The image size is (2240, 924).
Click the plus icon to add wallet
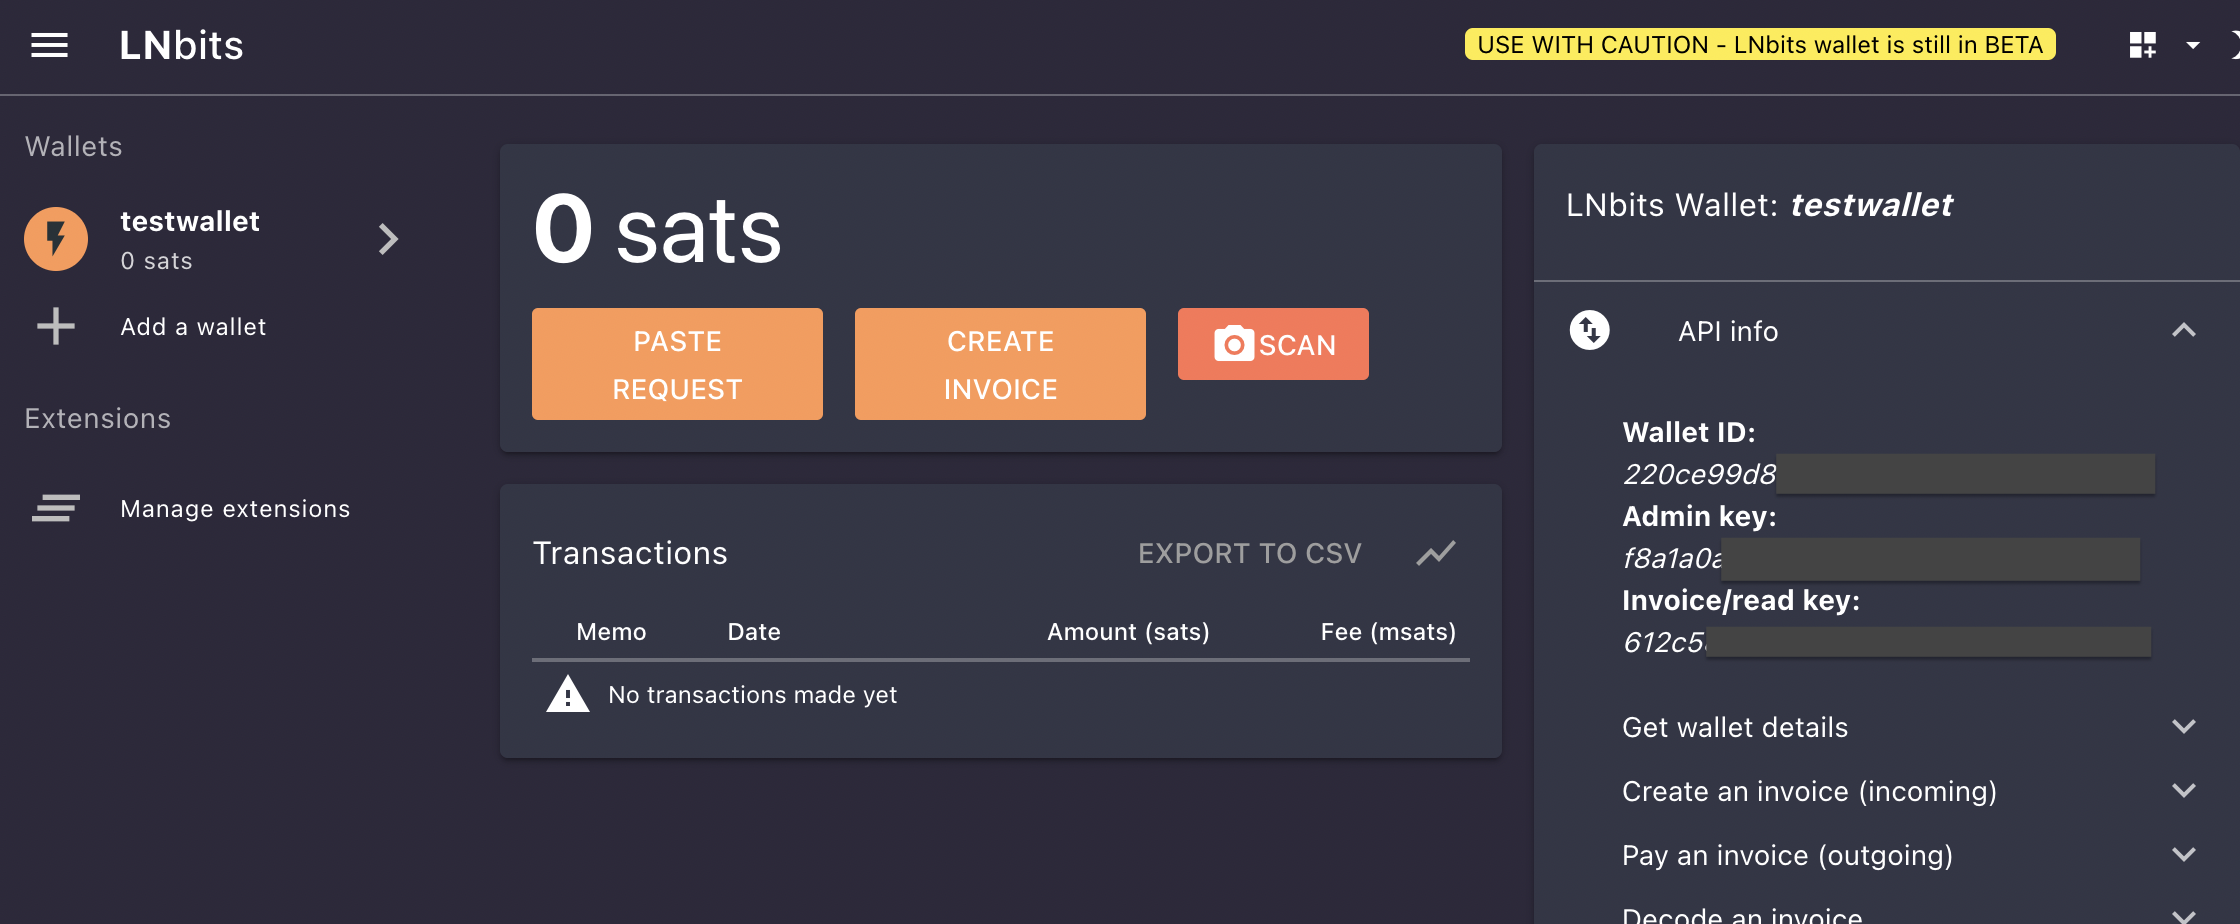56,326
